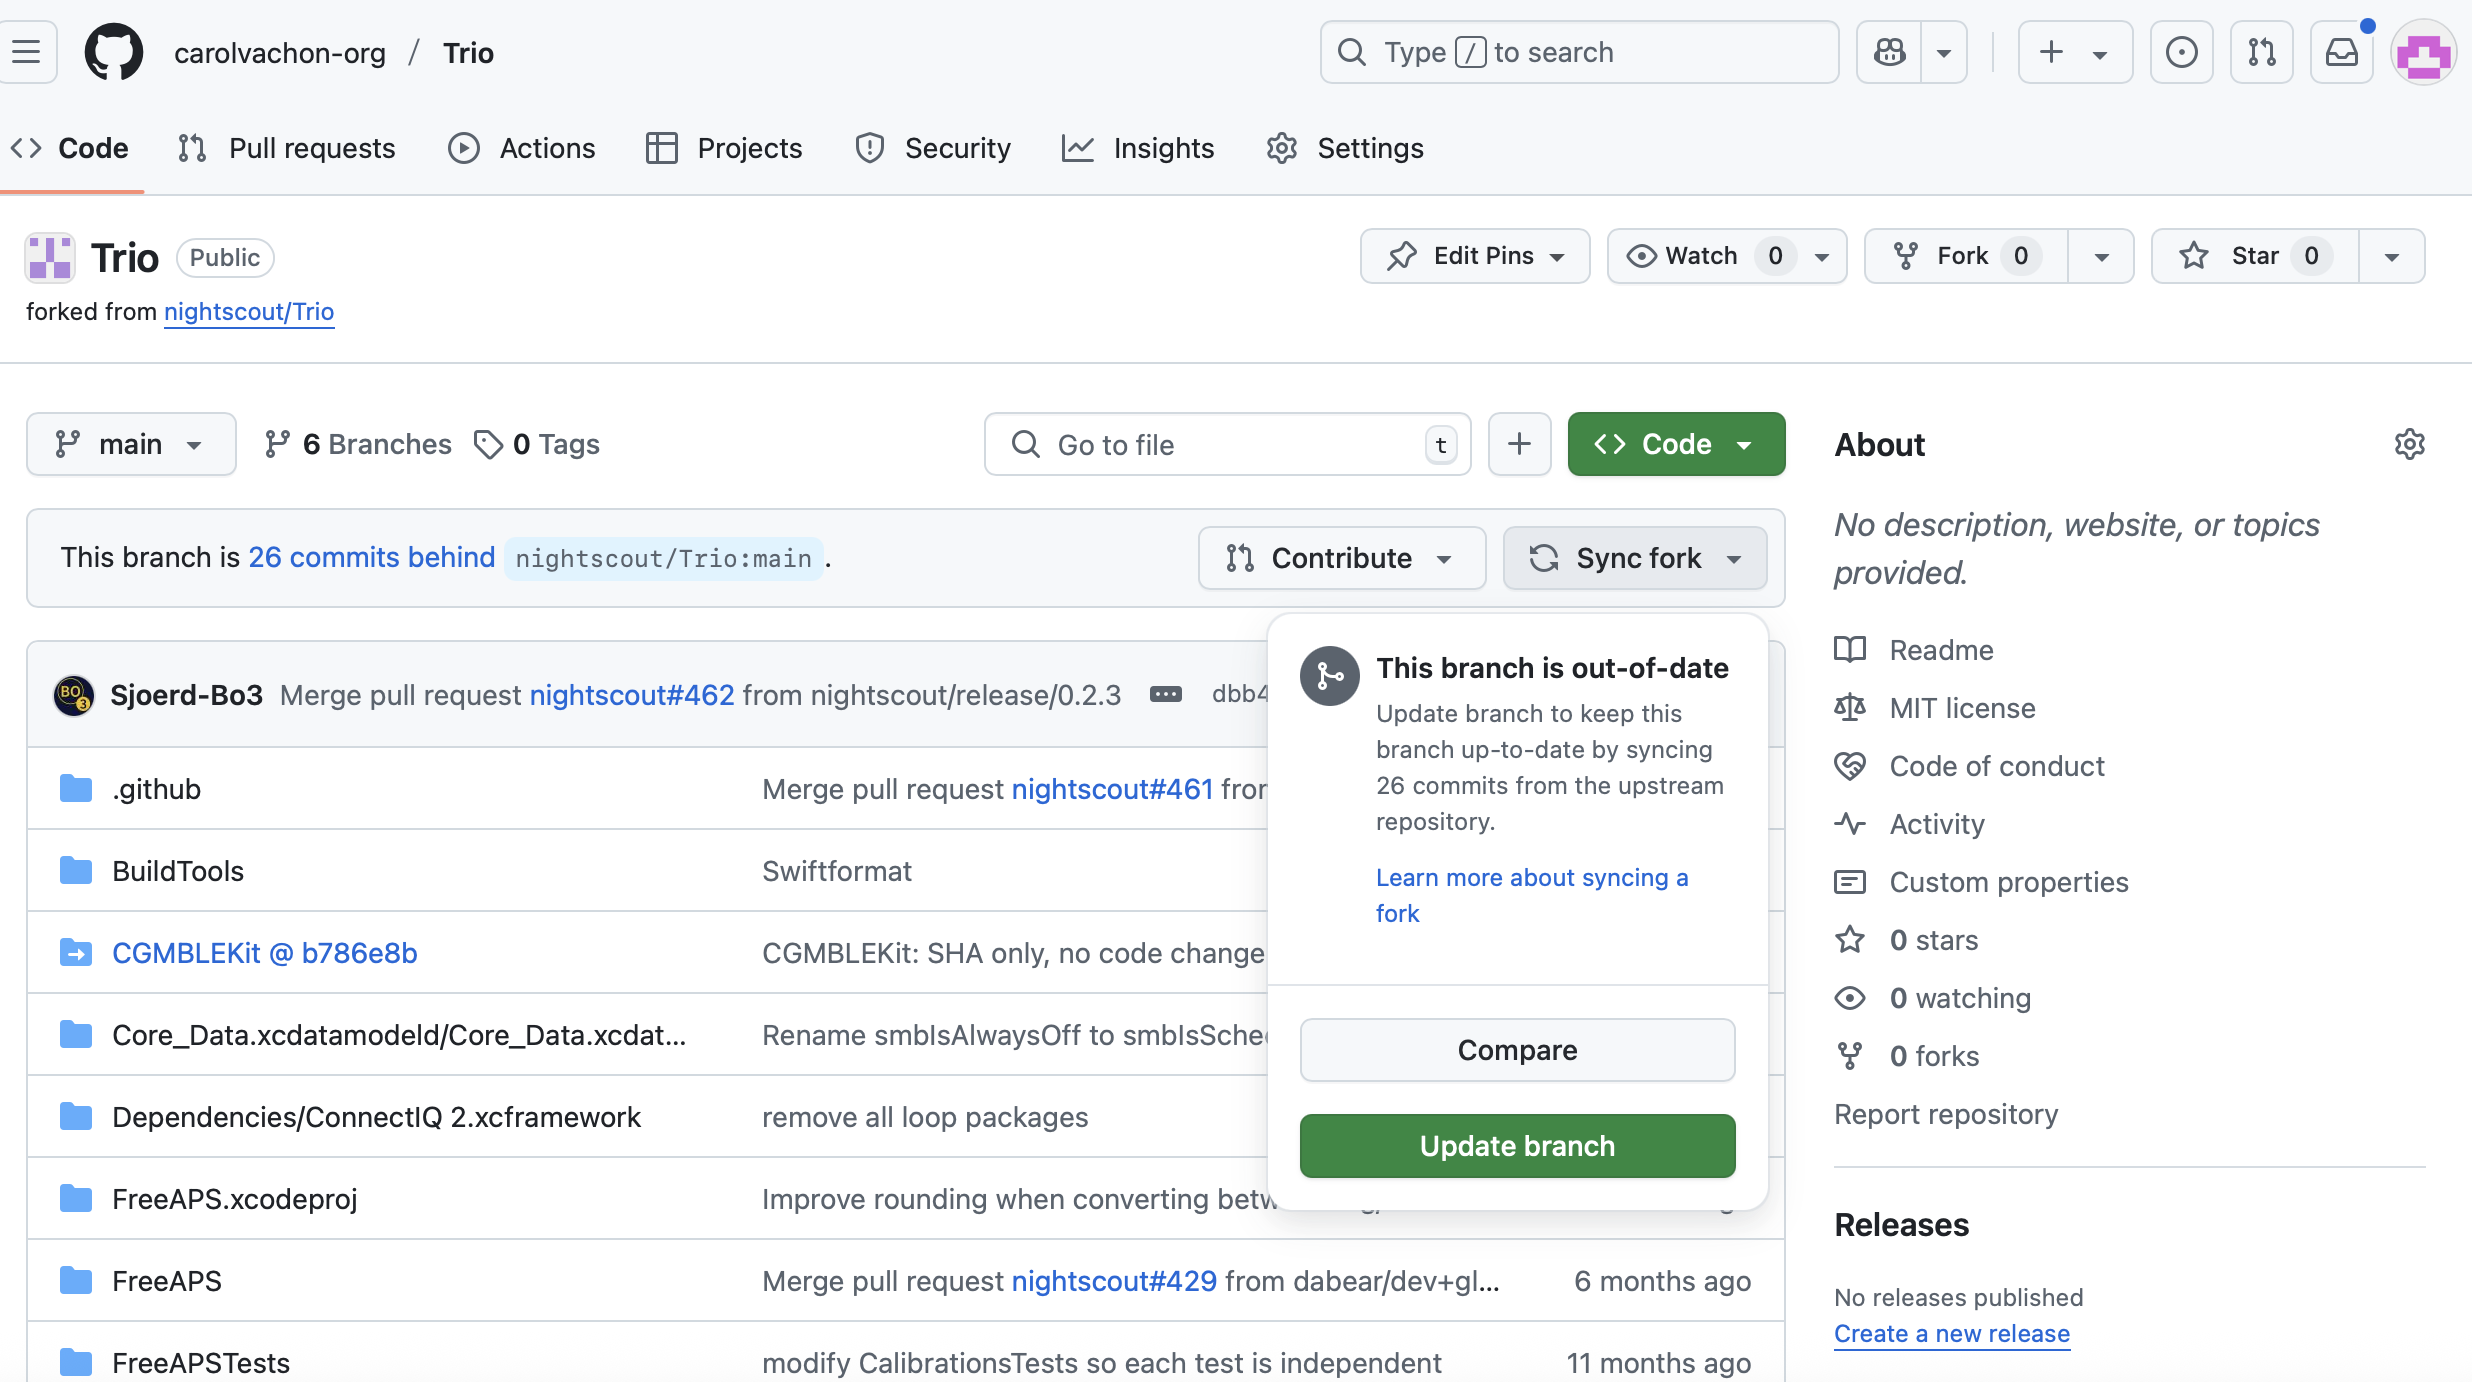Toggle the Sync fork dropdown
The width and height of the screenshot is (2472, 1382).
pos(1635,558)
